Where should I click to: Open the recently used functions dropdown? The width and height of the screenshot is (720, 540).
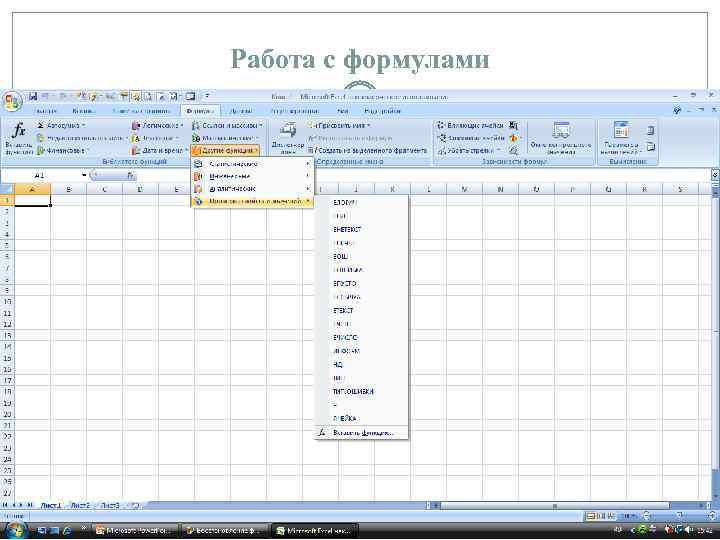tap(81, 138)
